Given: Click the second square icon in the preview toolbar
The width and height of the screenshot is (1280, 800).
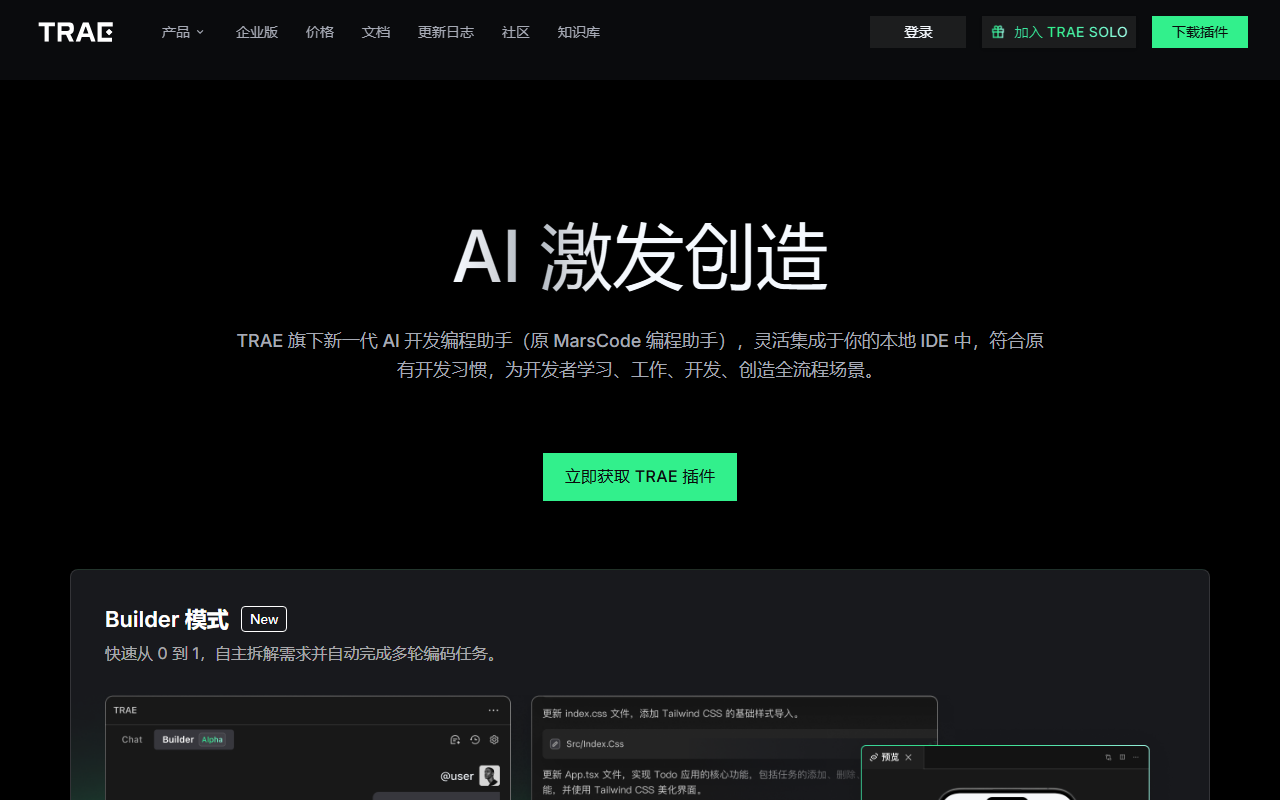Looking at the screenshot, I should pyautogui.click(x=1122, y=757).
